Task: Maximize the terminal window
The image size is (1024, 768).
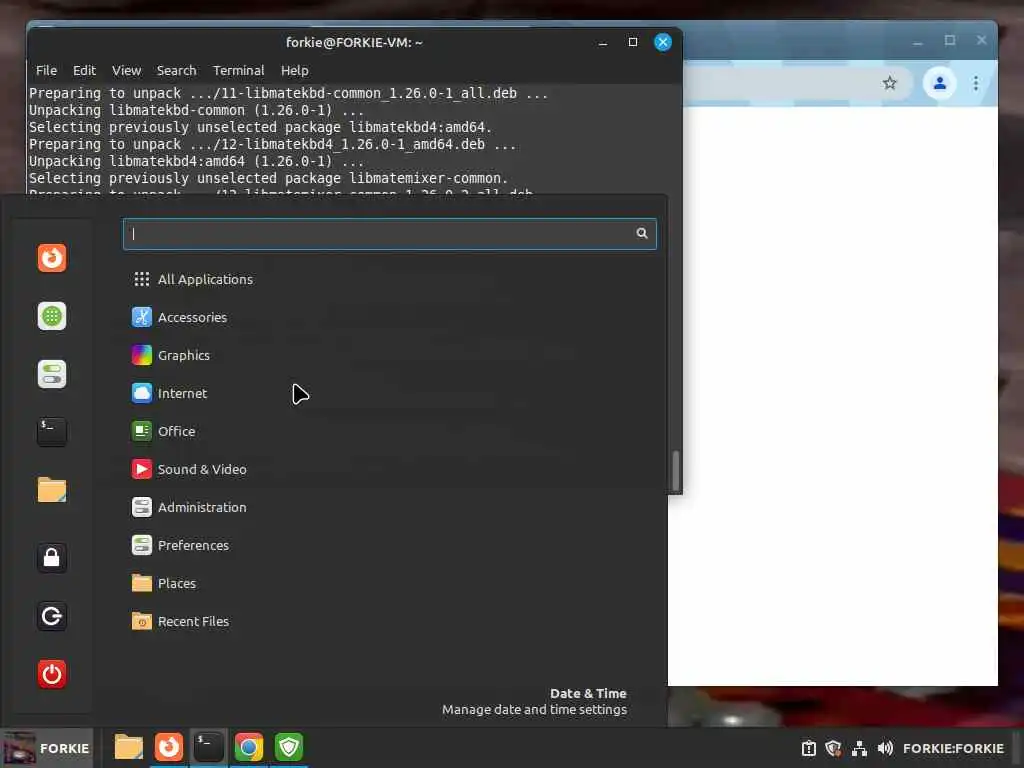Action: (633, 42)
